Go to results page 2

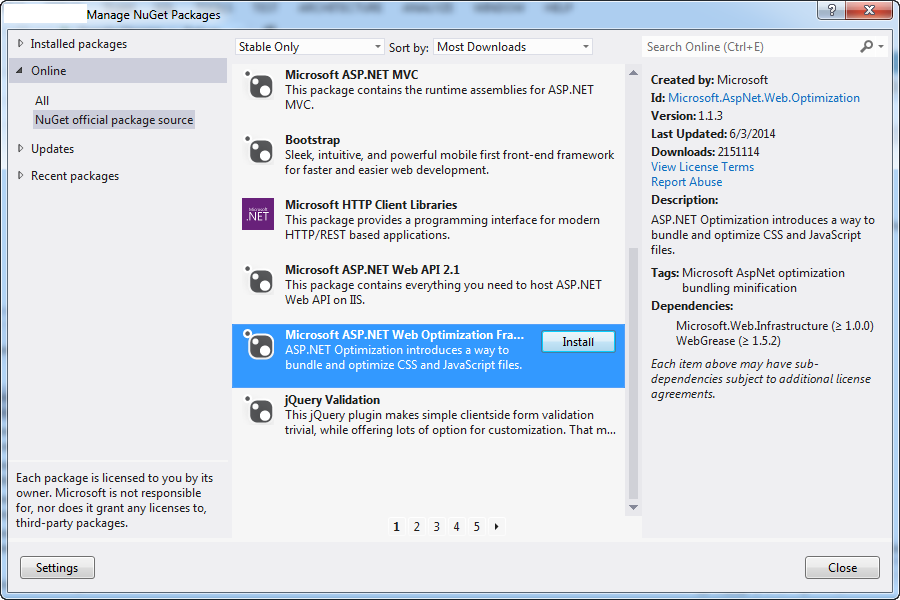417,526
